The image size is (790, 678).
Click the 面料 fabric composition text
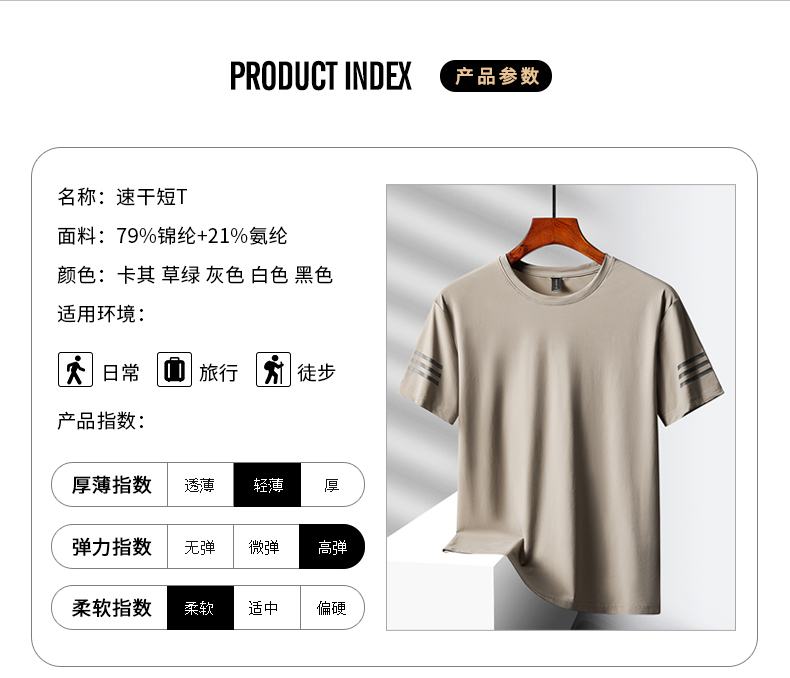[172, 236]
